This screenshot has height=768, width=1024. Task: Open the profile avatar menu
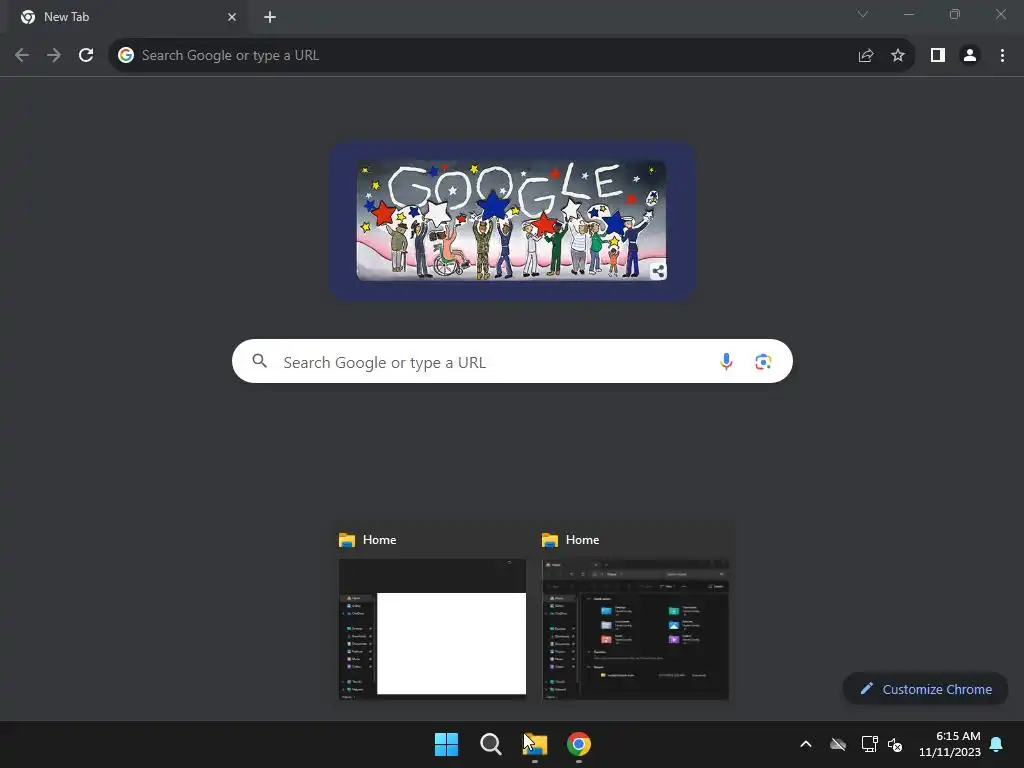point(970,56)
